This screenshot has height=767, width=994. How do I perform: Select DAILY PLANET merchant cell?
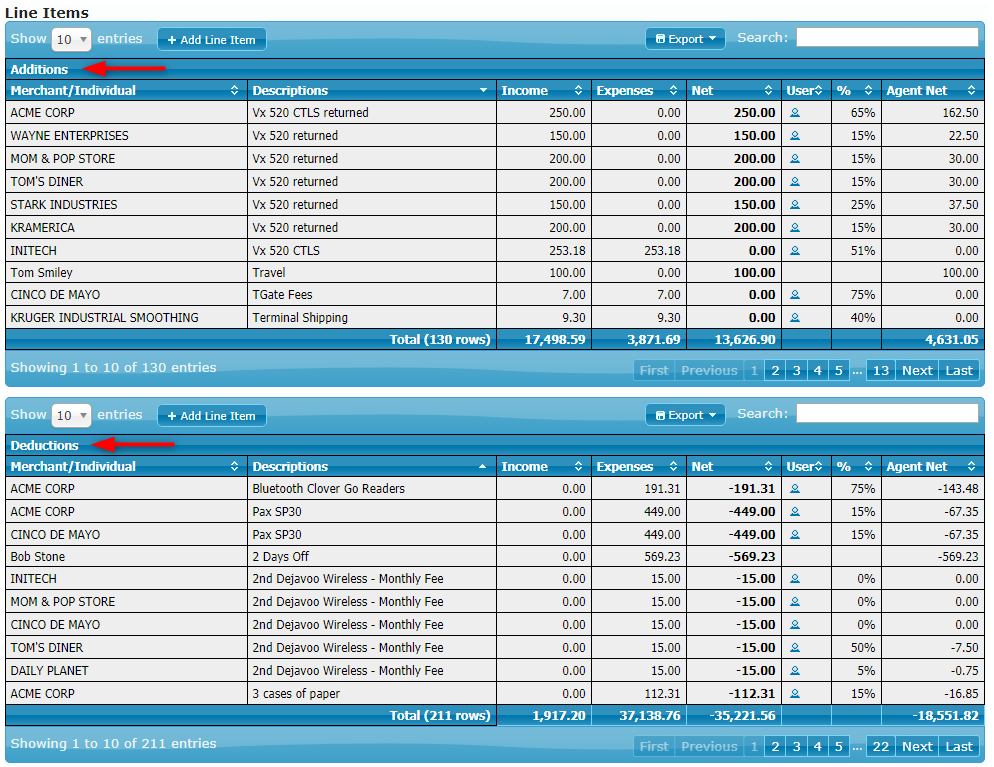pyautogui.click(x=126, y=671)
